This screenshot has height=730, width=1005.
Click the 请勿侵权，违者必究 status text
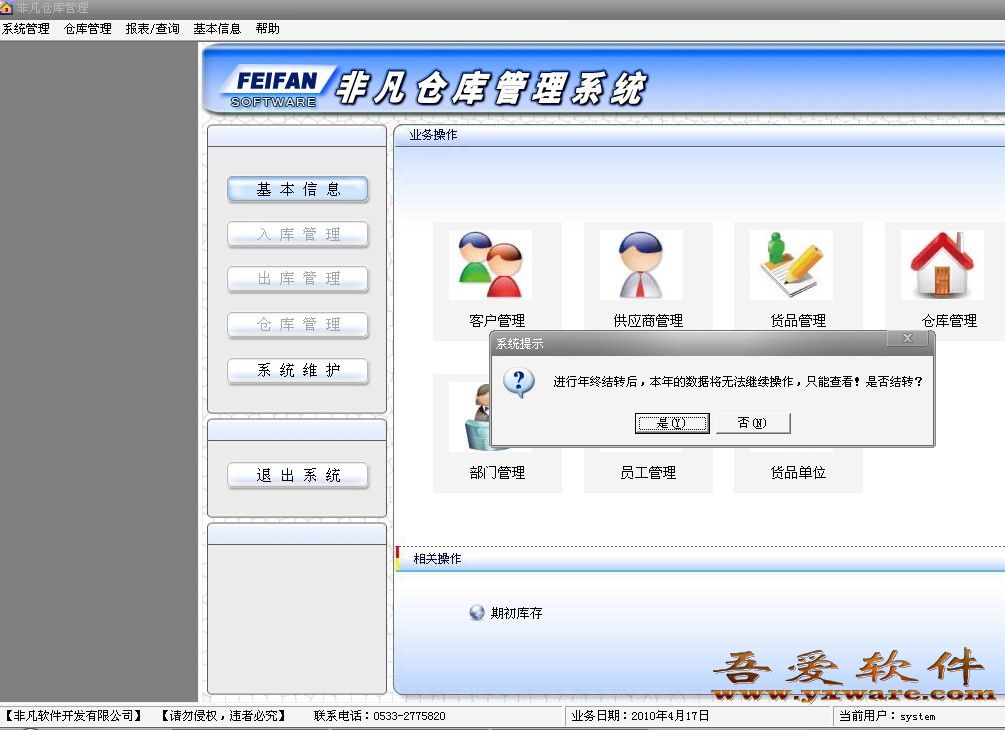click(x=224, y=716)
